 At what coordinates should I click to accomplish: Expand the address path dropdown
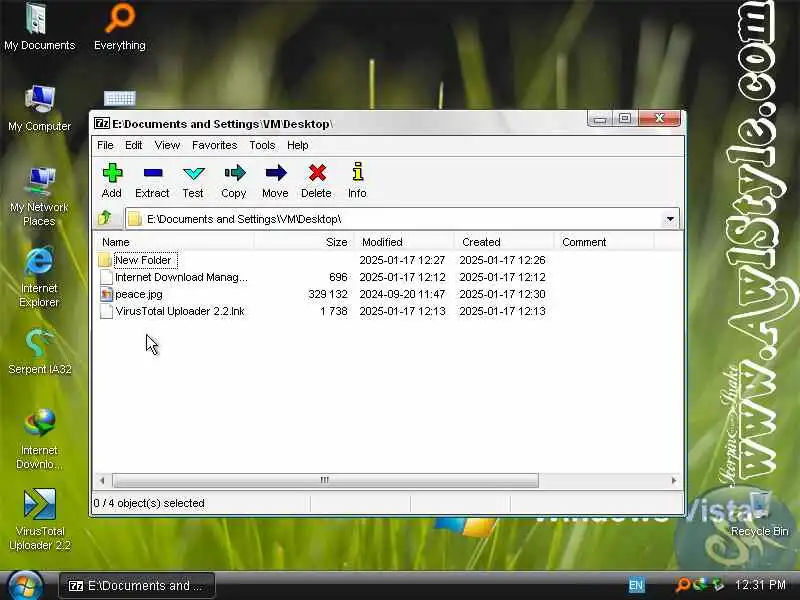coord(670,219)
